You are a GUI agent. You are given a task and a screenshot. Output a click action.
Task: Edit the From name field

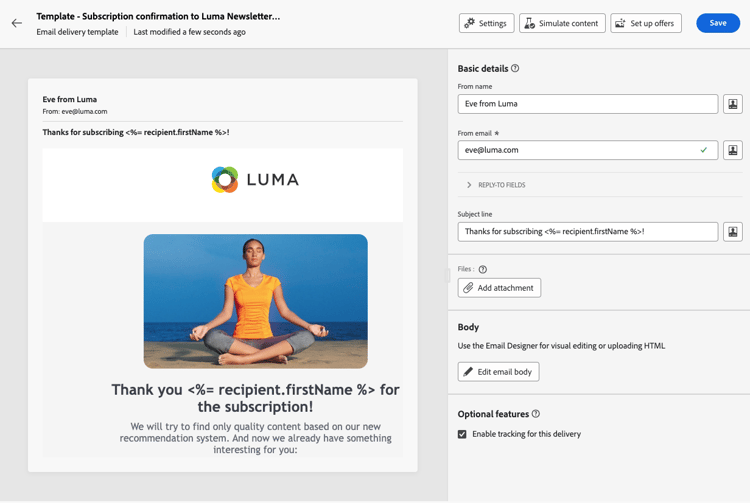pyautogui.click(x=587, y=104)
